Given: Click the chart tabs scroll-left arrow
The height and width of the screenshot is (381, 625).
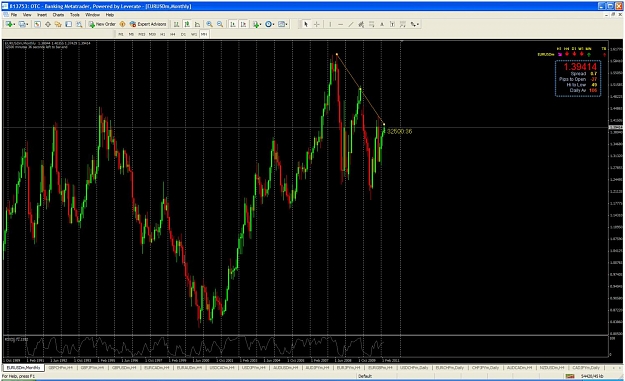Looking at the screenshot, I should pyautogui.click(x=614, y=368).
